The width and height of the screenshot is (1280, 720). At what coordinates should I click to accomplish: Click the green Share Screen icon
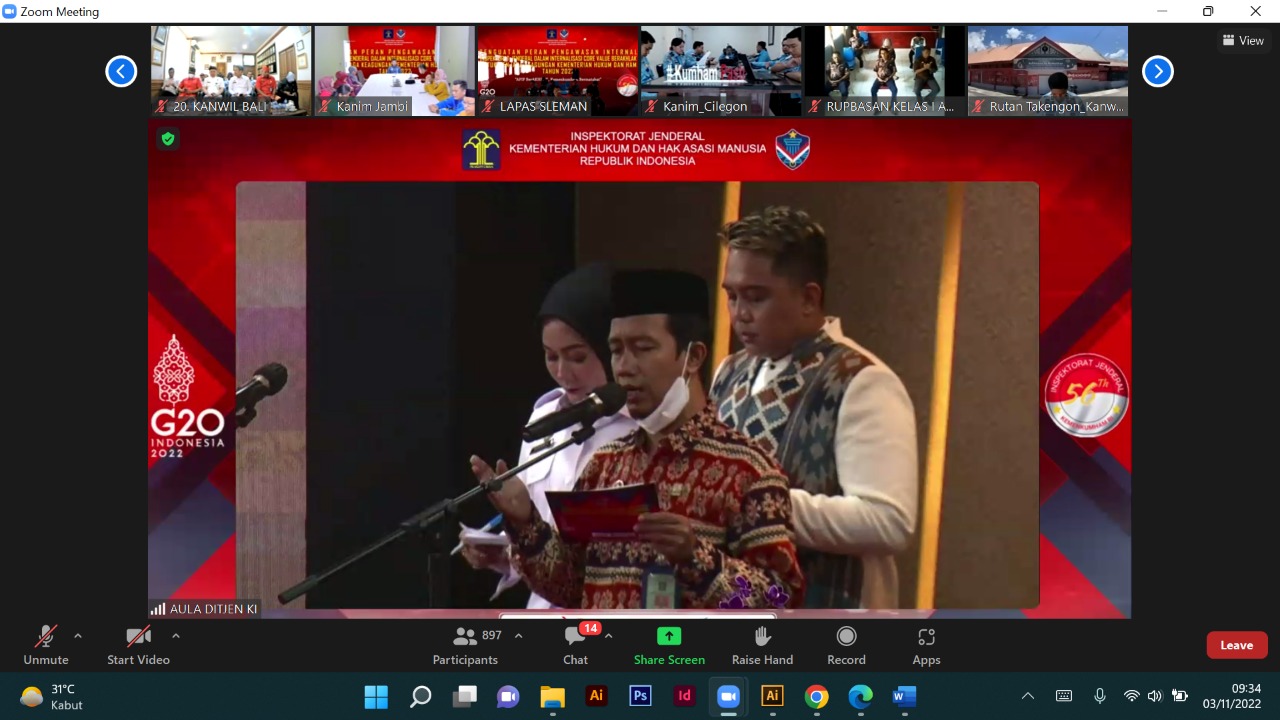[669, 636]
